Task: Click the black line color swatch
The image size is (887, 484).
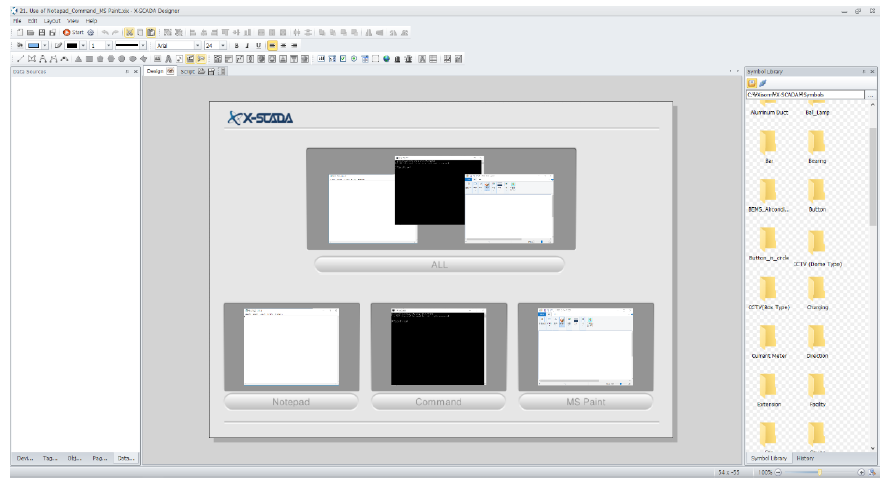Action: point(72,46)
